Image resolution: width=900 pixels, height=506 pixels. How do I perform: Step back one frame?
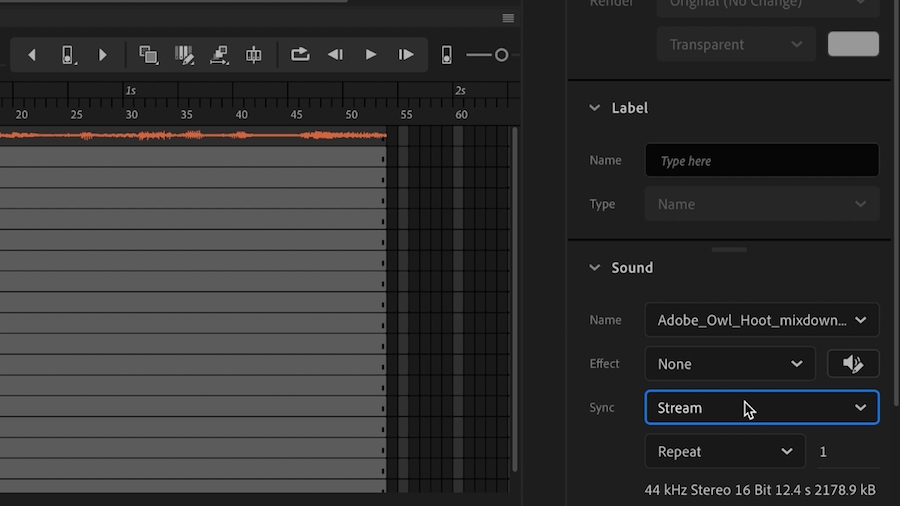(336, 55)
